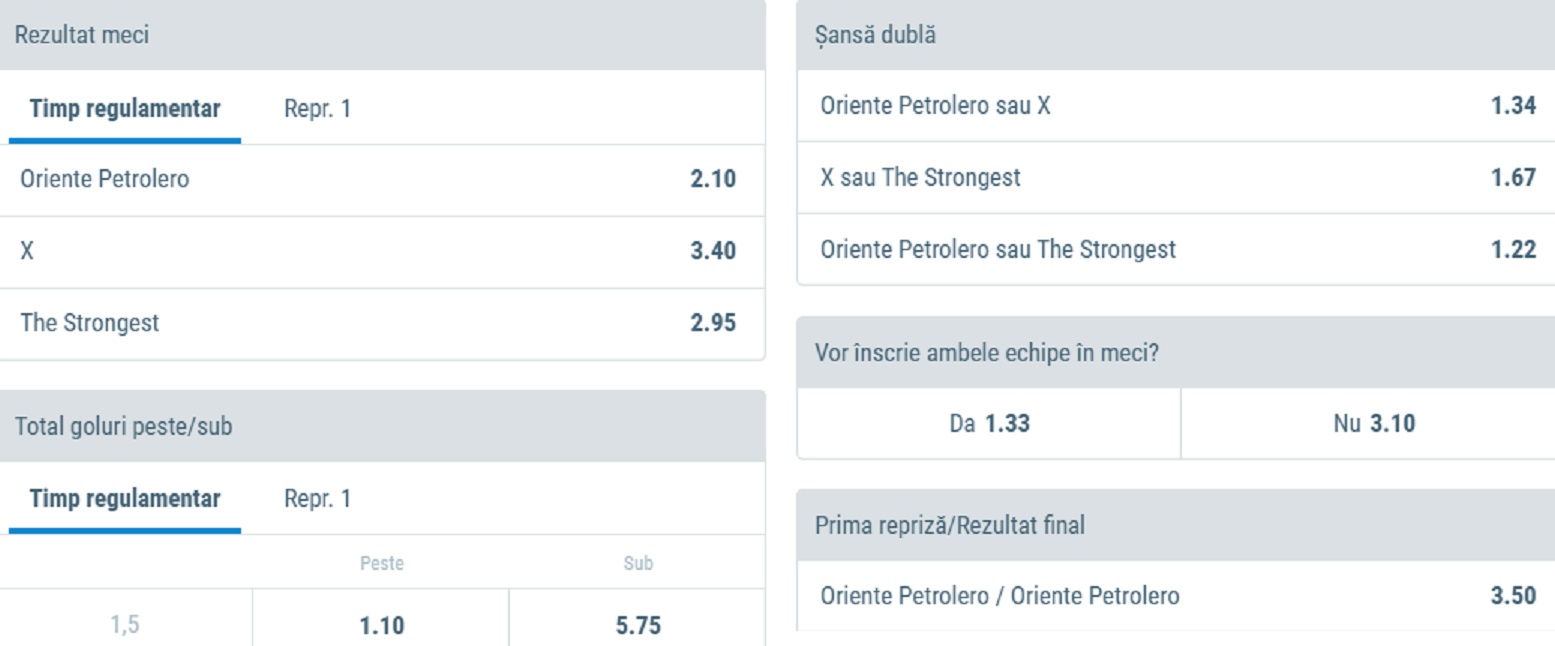Pick Oriente Petrolero / Oriente Petrolero 3.50

click(1176, 596)
